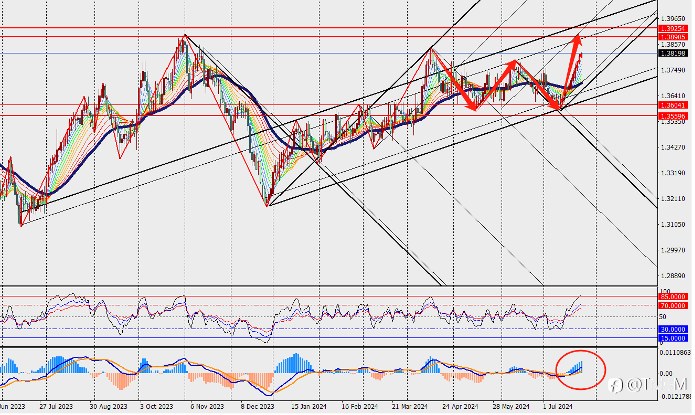The height and width of the screenshot is (415, 695).
Task: Click the 1.33190 price axis value
Action: point(673,173)
